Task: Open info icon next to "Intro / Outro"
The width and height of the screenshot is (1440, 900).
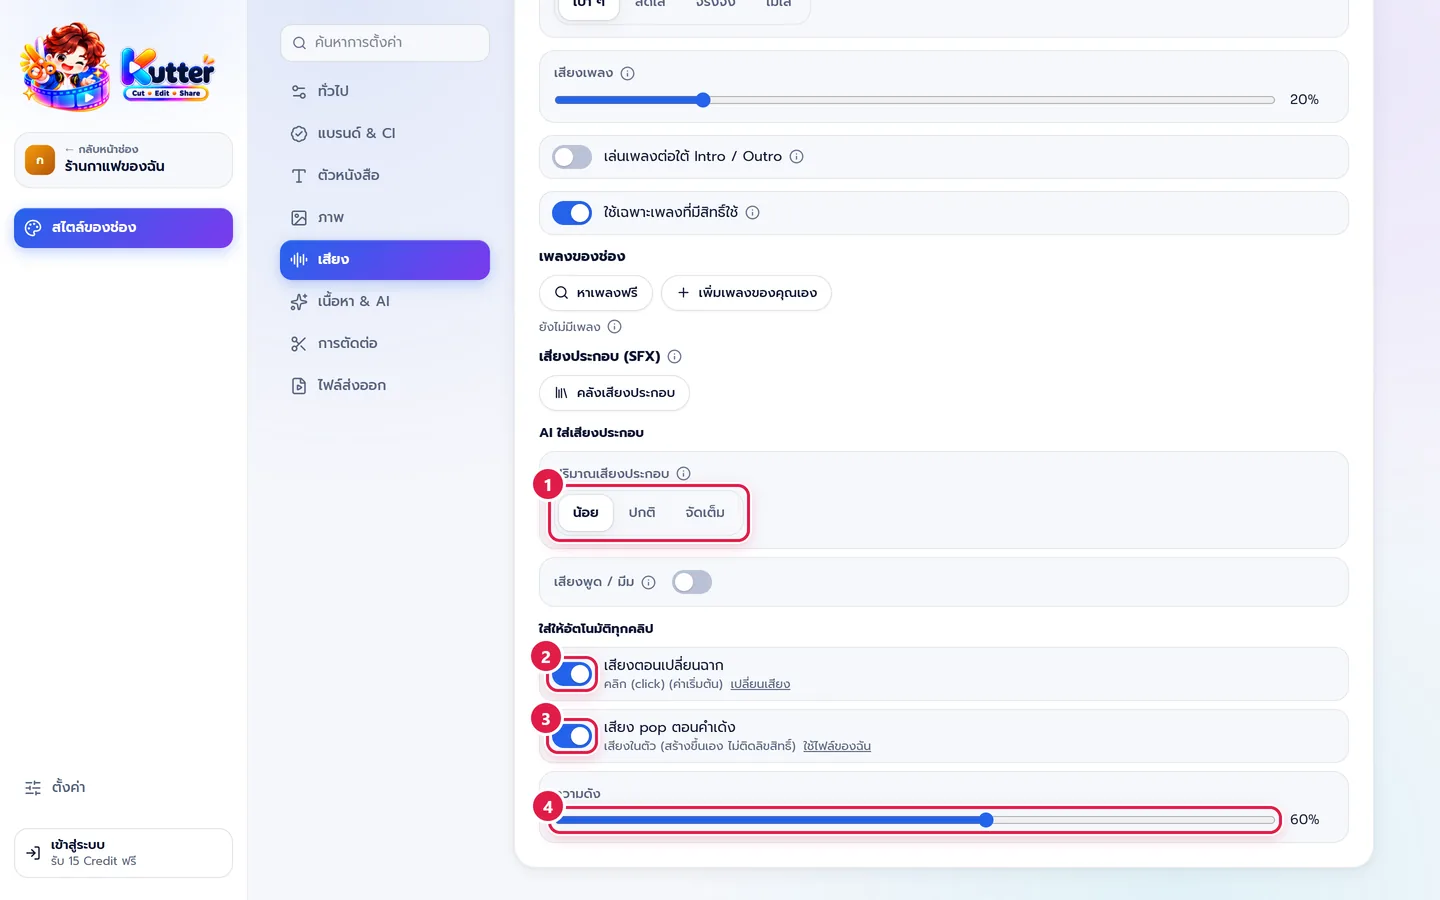Action: click(x=797, y=156)
